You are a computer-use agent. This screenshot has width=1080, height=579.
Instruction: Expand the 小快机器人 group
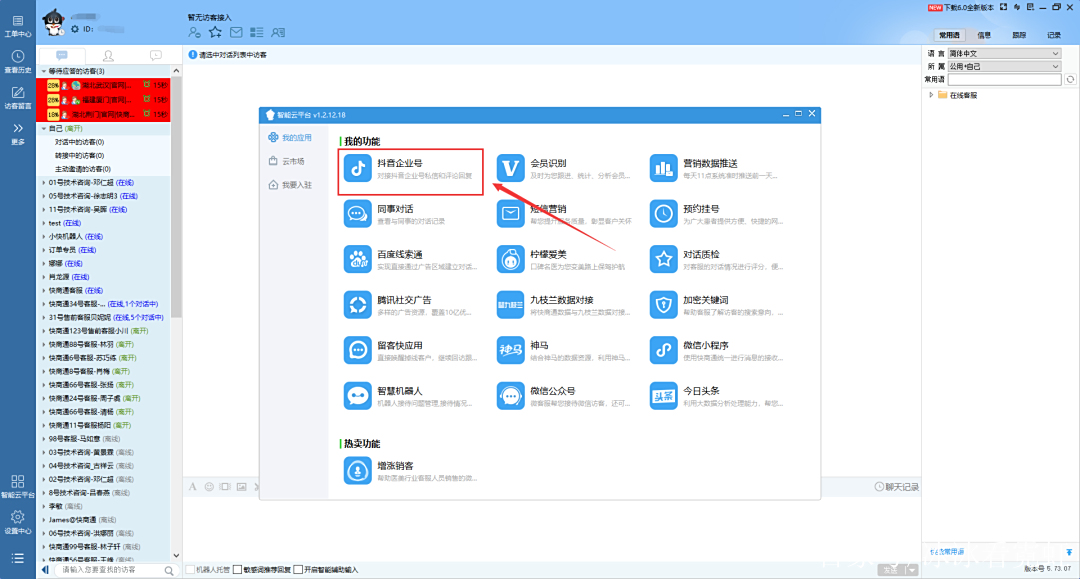pos(44,236)
